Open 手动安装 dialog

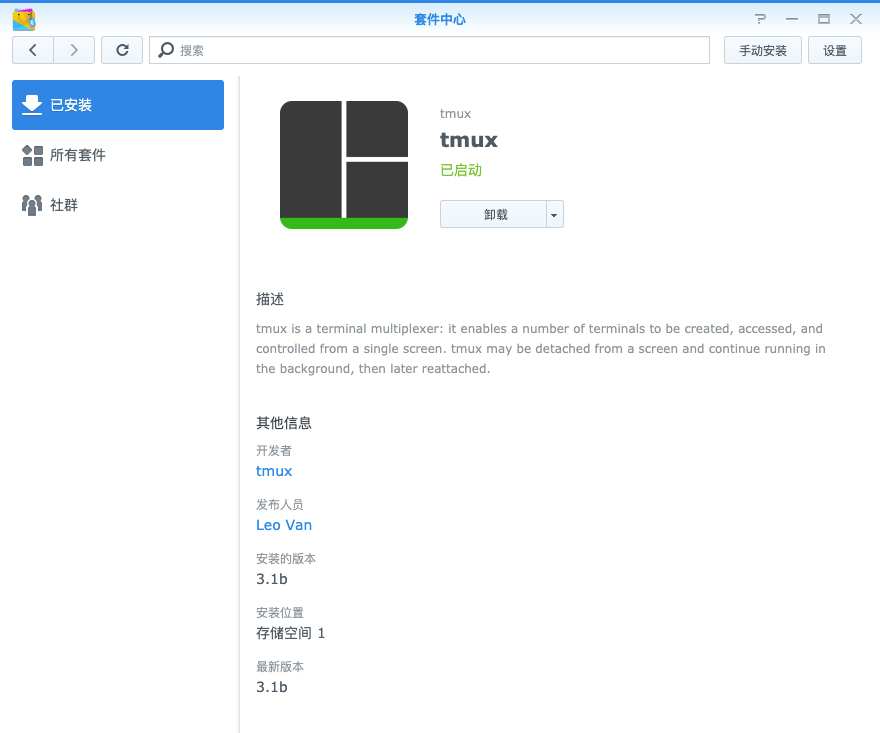click(x=762, y=50)
